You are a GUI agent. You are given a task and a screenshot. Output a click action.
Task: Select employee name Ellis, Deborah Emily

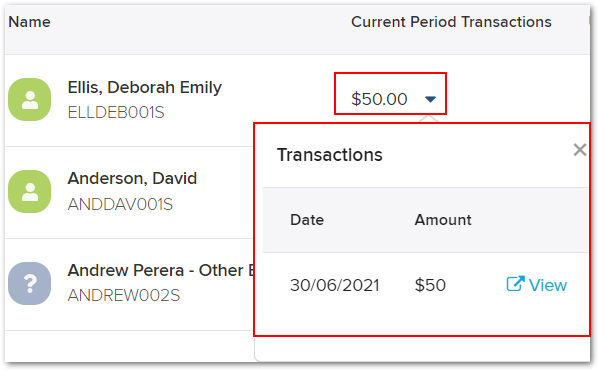coord(144,87)
